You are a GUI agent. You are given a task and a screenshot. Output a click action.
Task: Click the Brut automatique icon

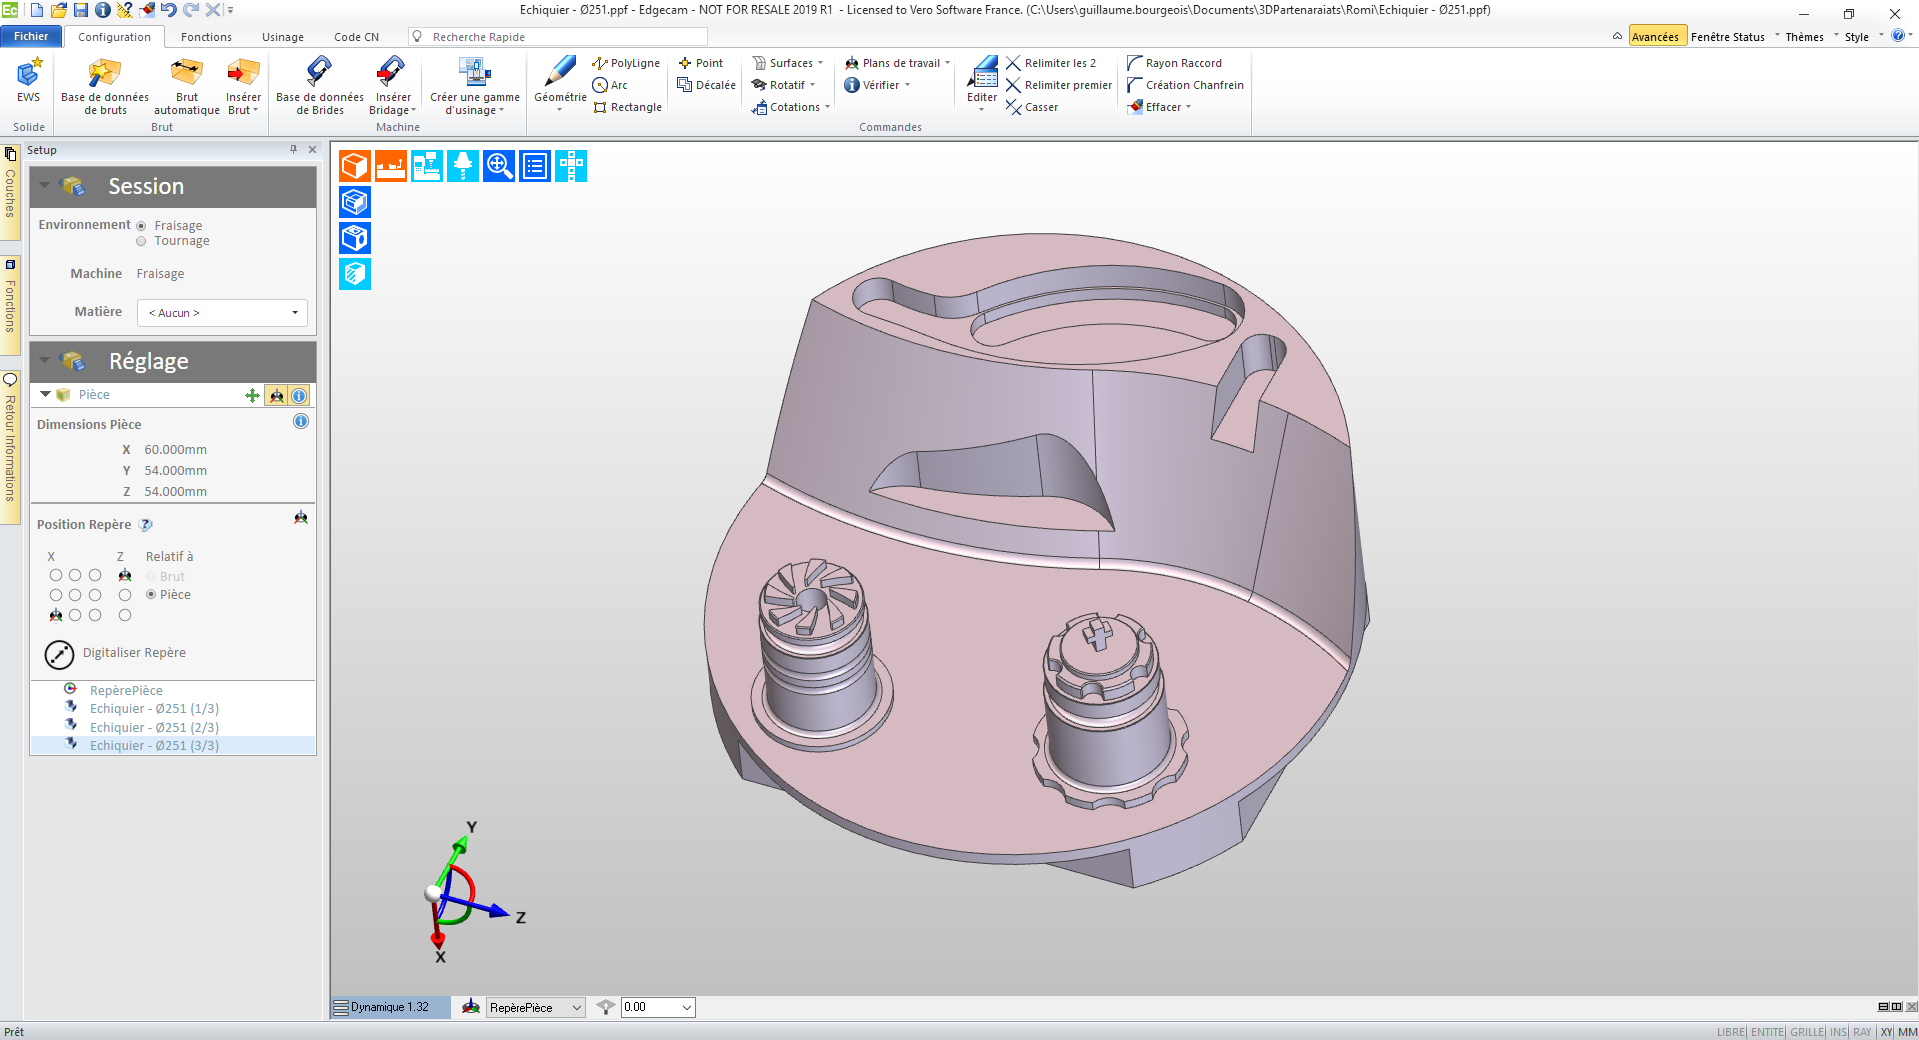pyautogui.click(x=186, y=74)
